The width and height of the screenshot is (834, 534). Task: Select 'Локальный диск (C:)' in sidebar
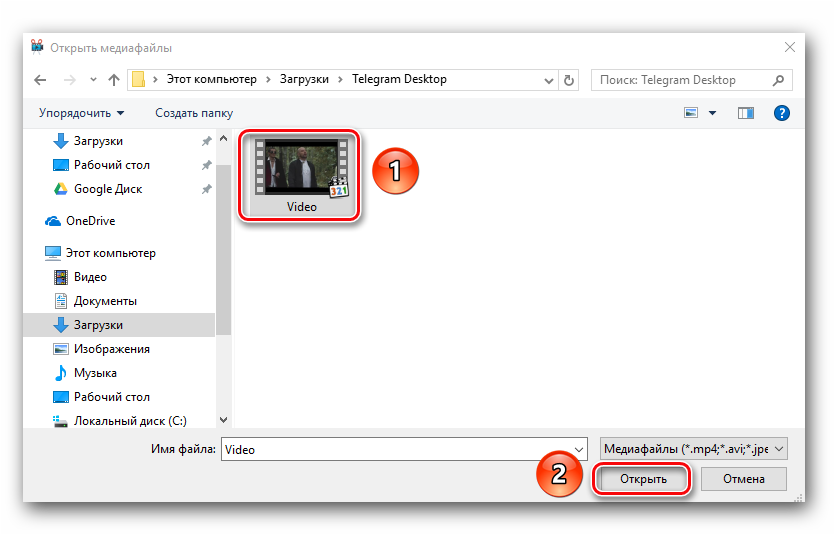130,421
